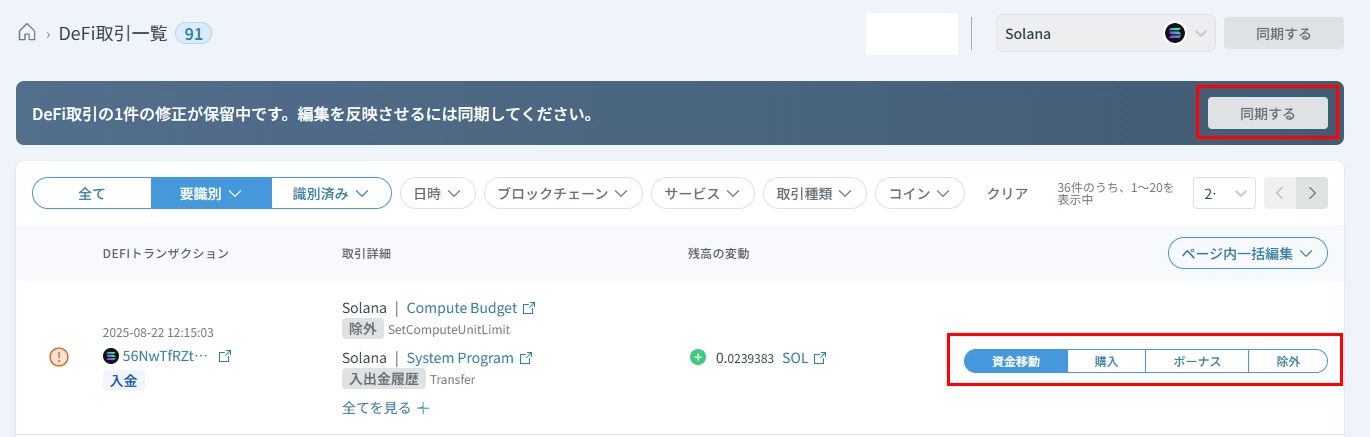
Task: Select 購入 classification option
Action: [x=1106, y=361]
